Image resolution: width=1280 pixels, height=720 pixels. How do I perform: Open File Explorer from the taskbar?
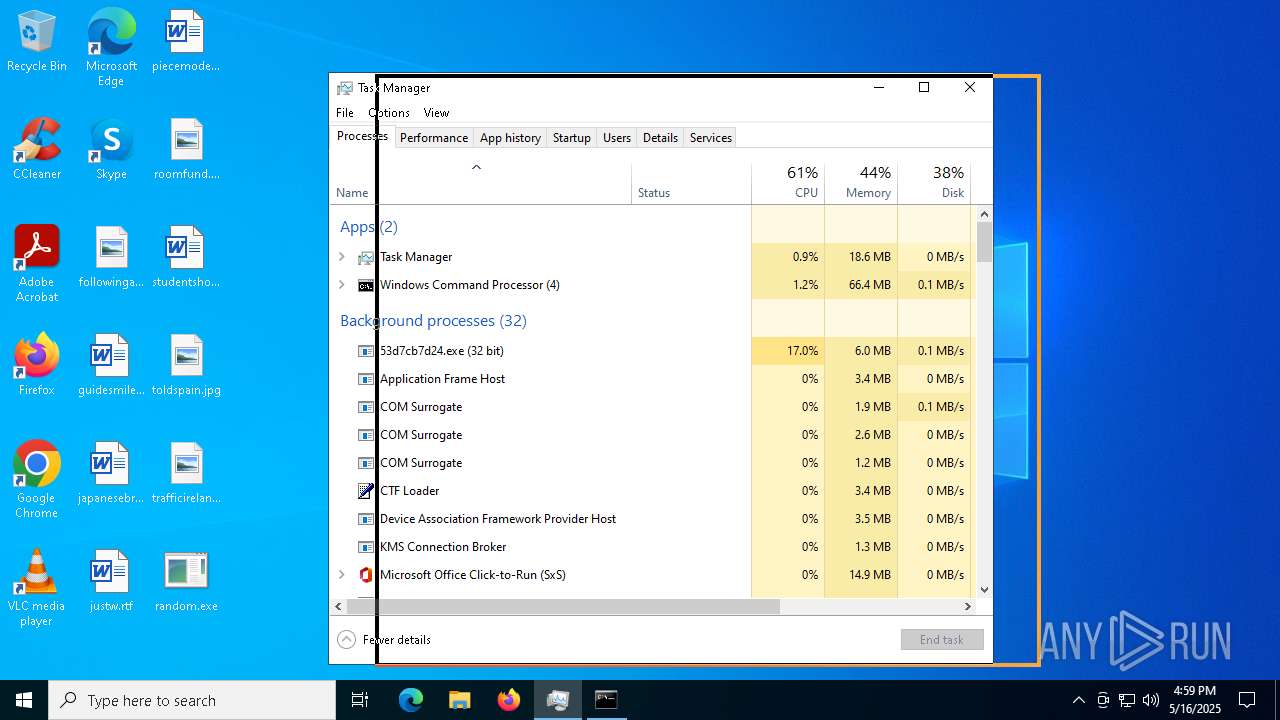(x=460, y=700)
